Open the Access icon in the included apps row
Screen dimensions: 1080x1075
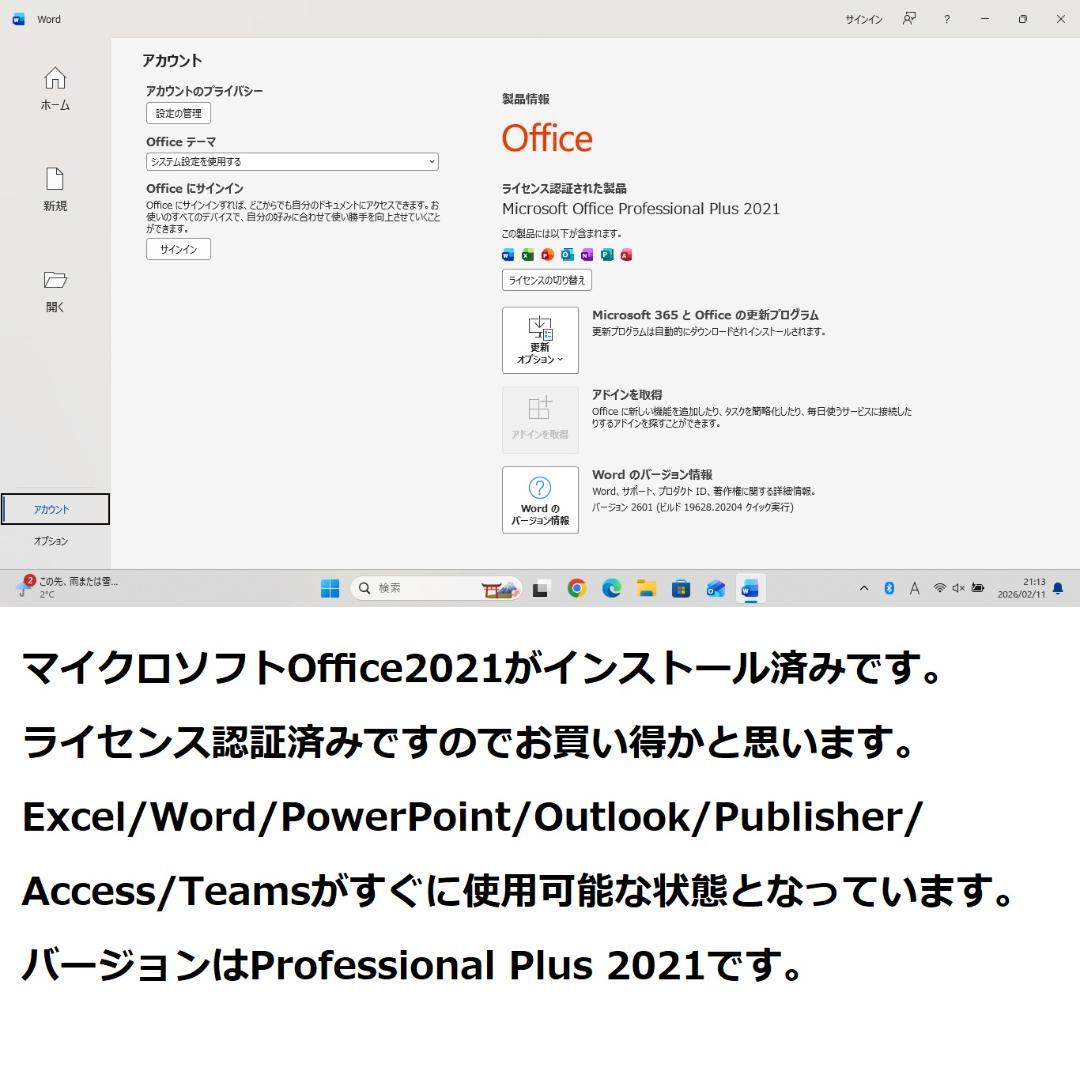pyautogui.click(x=626, y=255)
